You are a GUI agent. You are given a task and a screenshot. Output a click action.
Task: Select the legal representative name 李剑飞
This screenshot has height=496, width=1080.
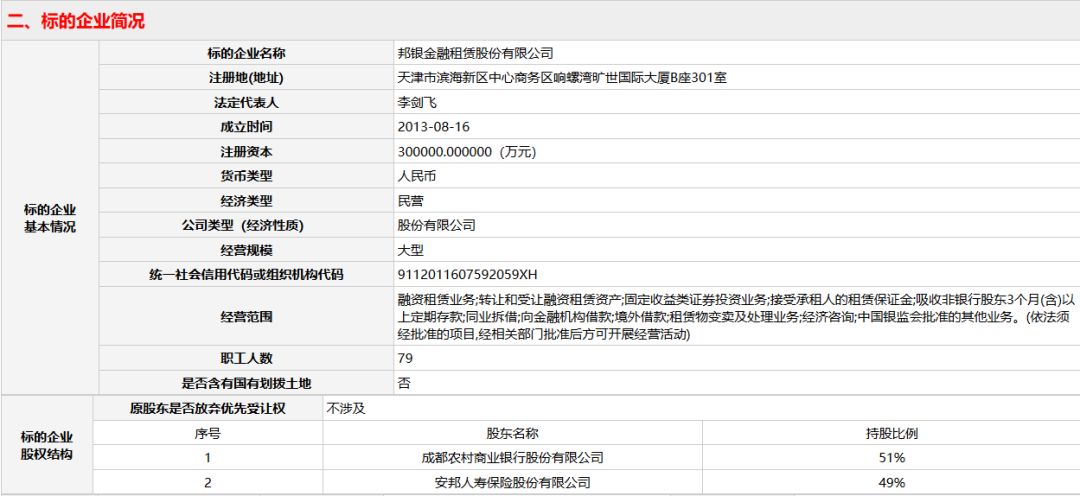(x=417, y=103)
